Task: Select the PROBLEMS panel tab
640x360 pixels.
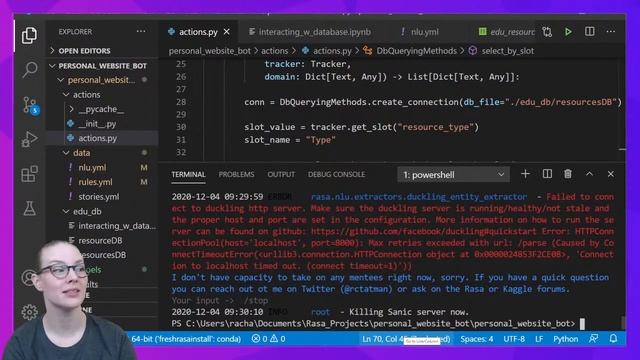Action: [236, 174]
